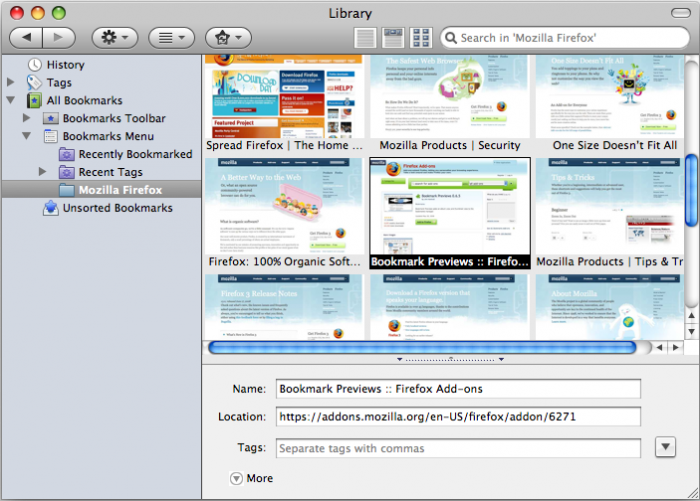This screenshot has height=501, width=700.
Task: Open the Organize gear menu
Action: (x=115, y=38)
